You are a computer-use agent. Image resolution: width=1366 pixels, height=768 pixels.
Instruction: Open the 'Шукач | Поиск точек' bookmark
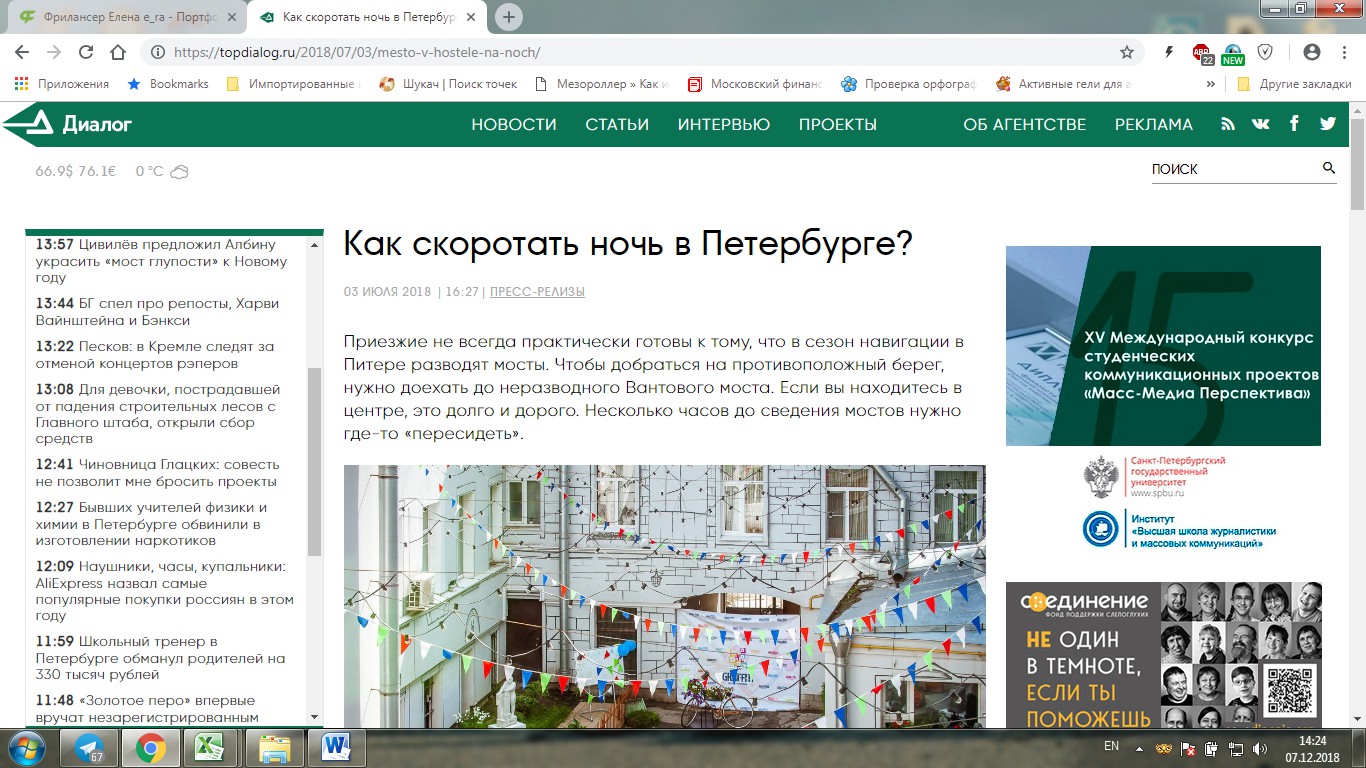(448, 84)
